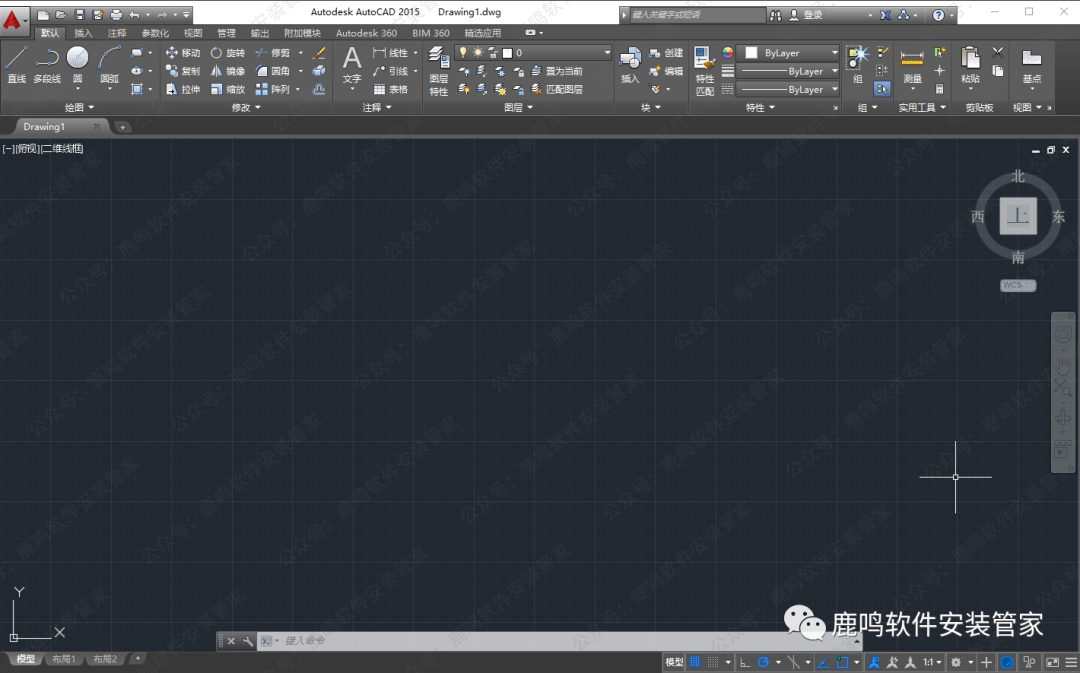Expand the Draw (绘图) panel
The width and height of the screenshot is (1080, 673).
(x=79, y=107)
